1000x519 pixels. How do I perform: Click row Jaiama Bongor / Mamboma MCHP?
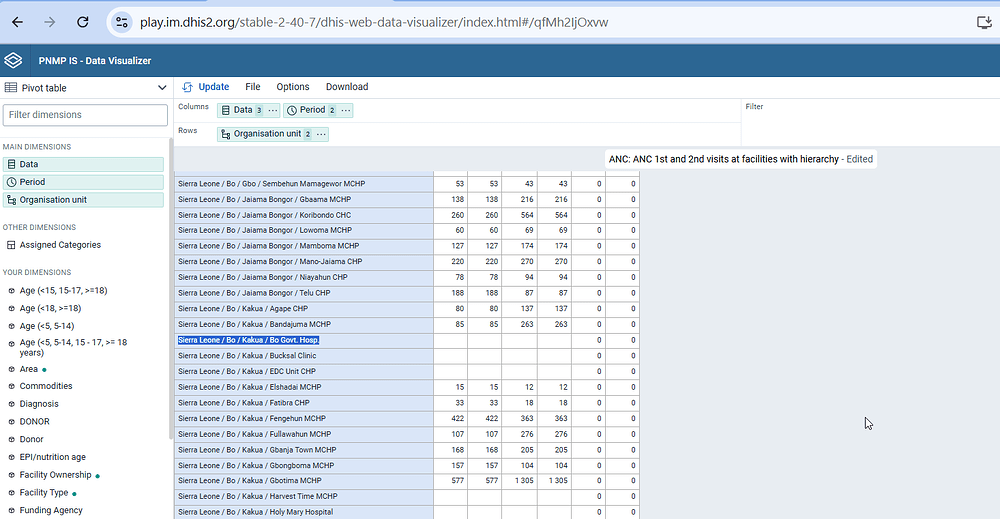(304, 246)
